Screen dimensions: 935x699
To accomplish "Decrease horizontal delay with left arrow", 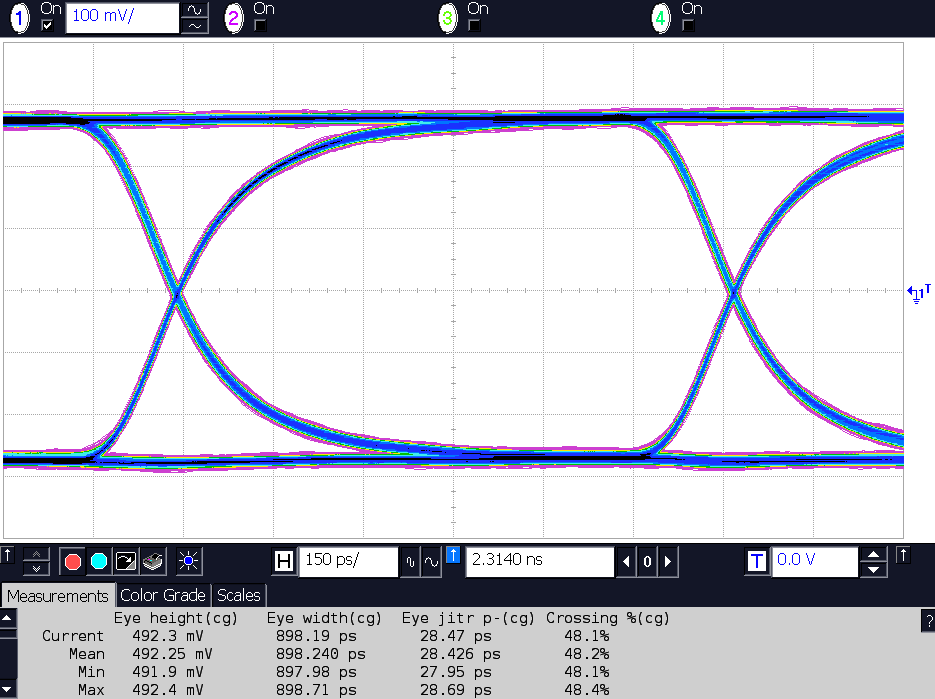I will coord(624,562).
